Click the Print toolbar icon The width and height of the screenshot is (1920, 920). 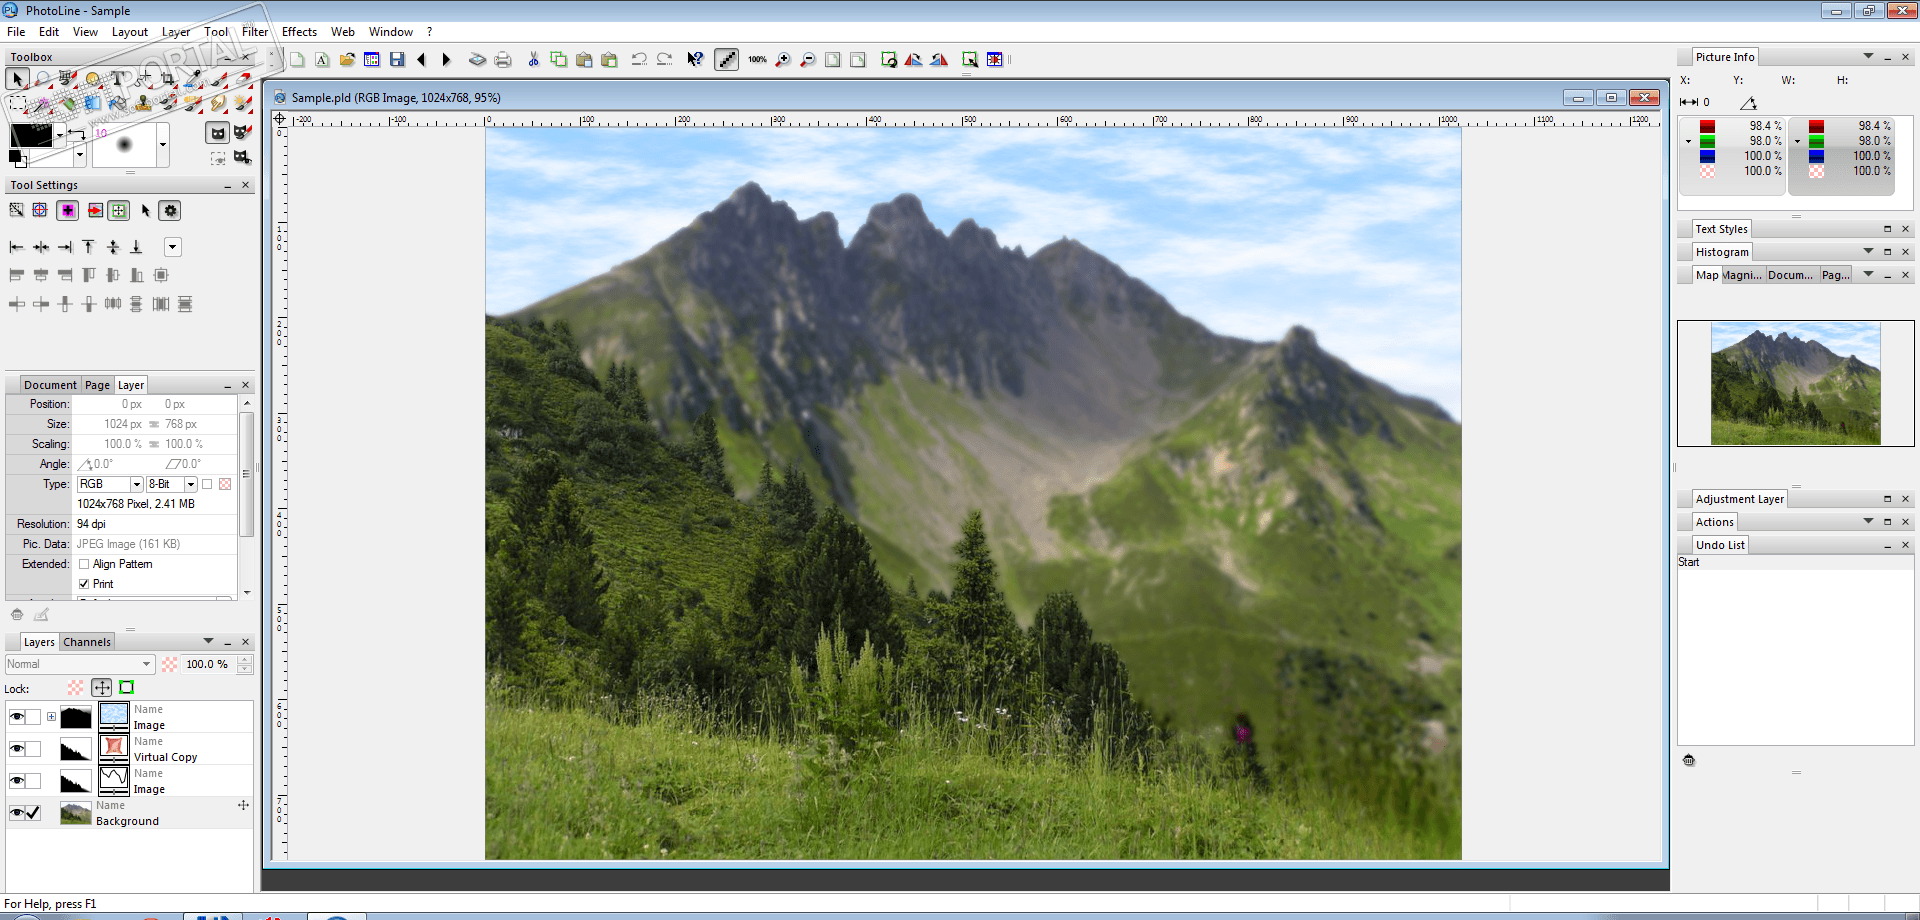[x=503, y=60]
